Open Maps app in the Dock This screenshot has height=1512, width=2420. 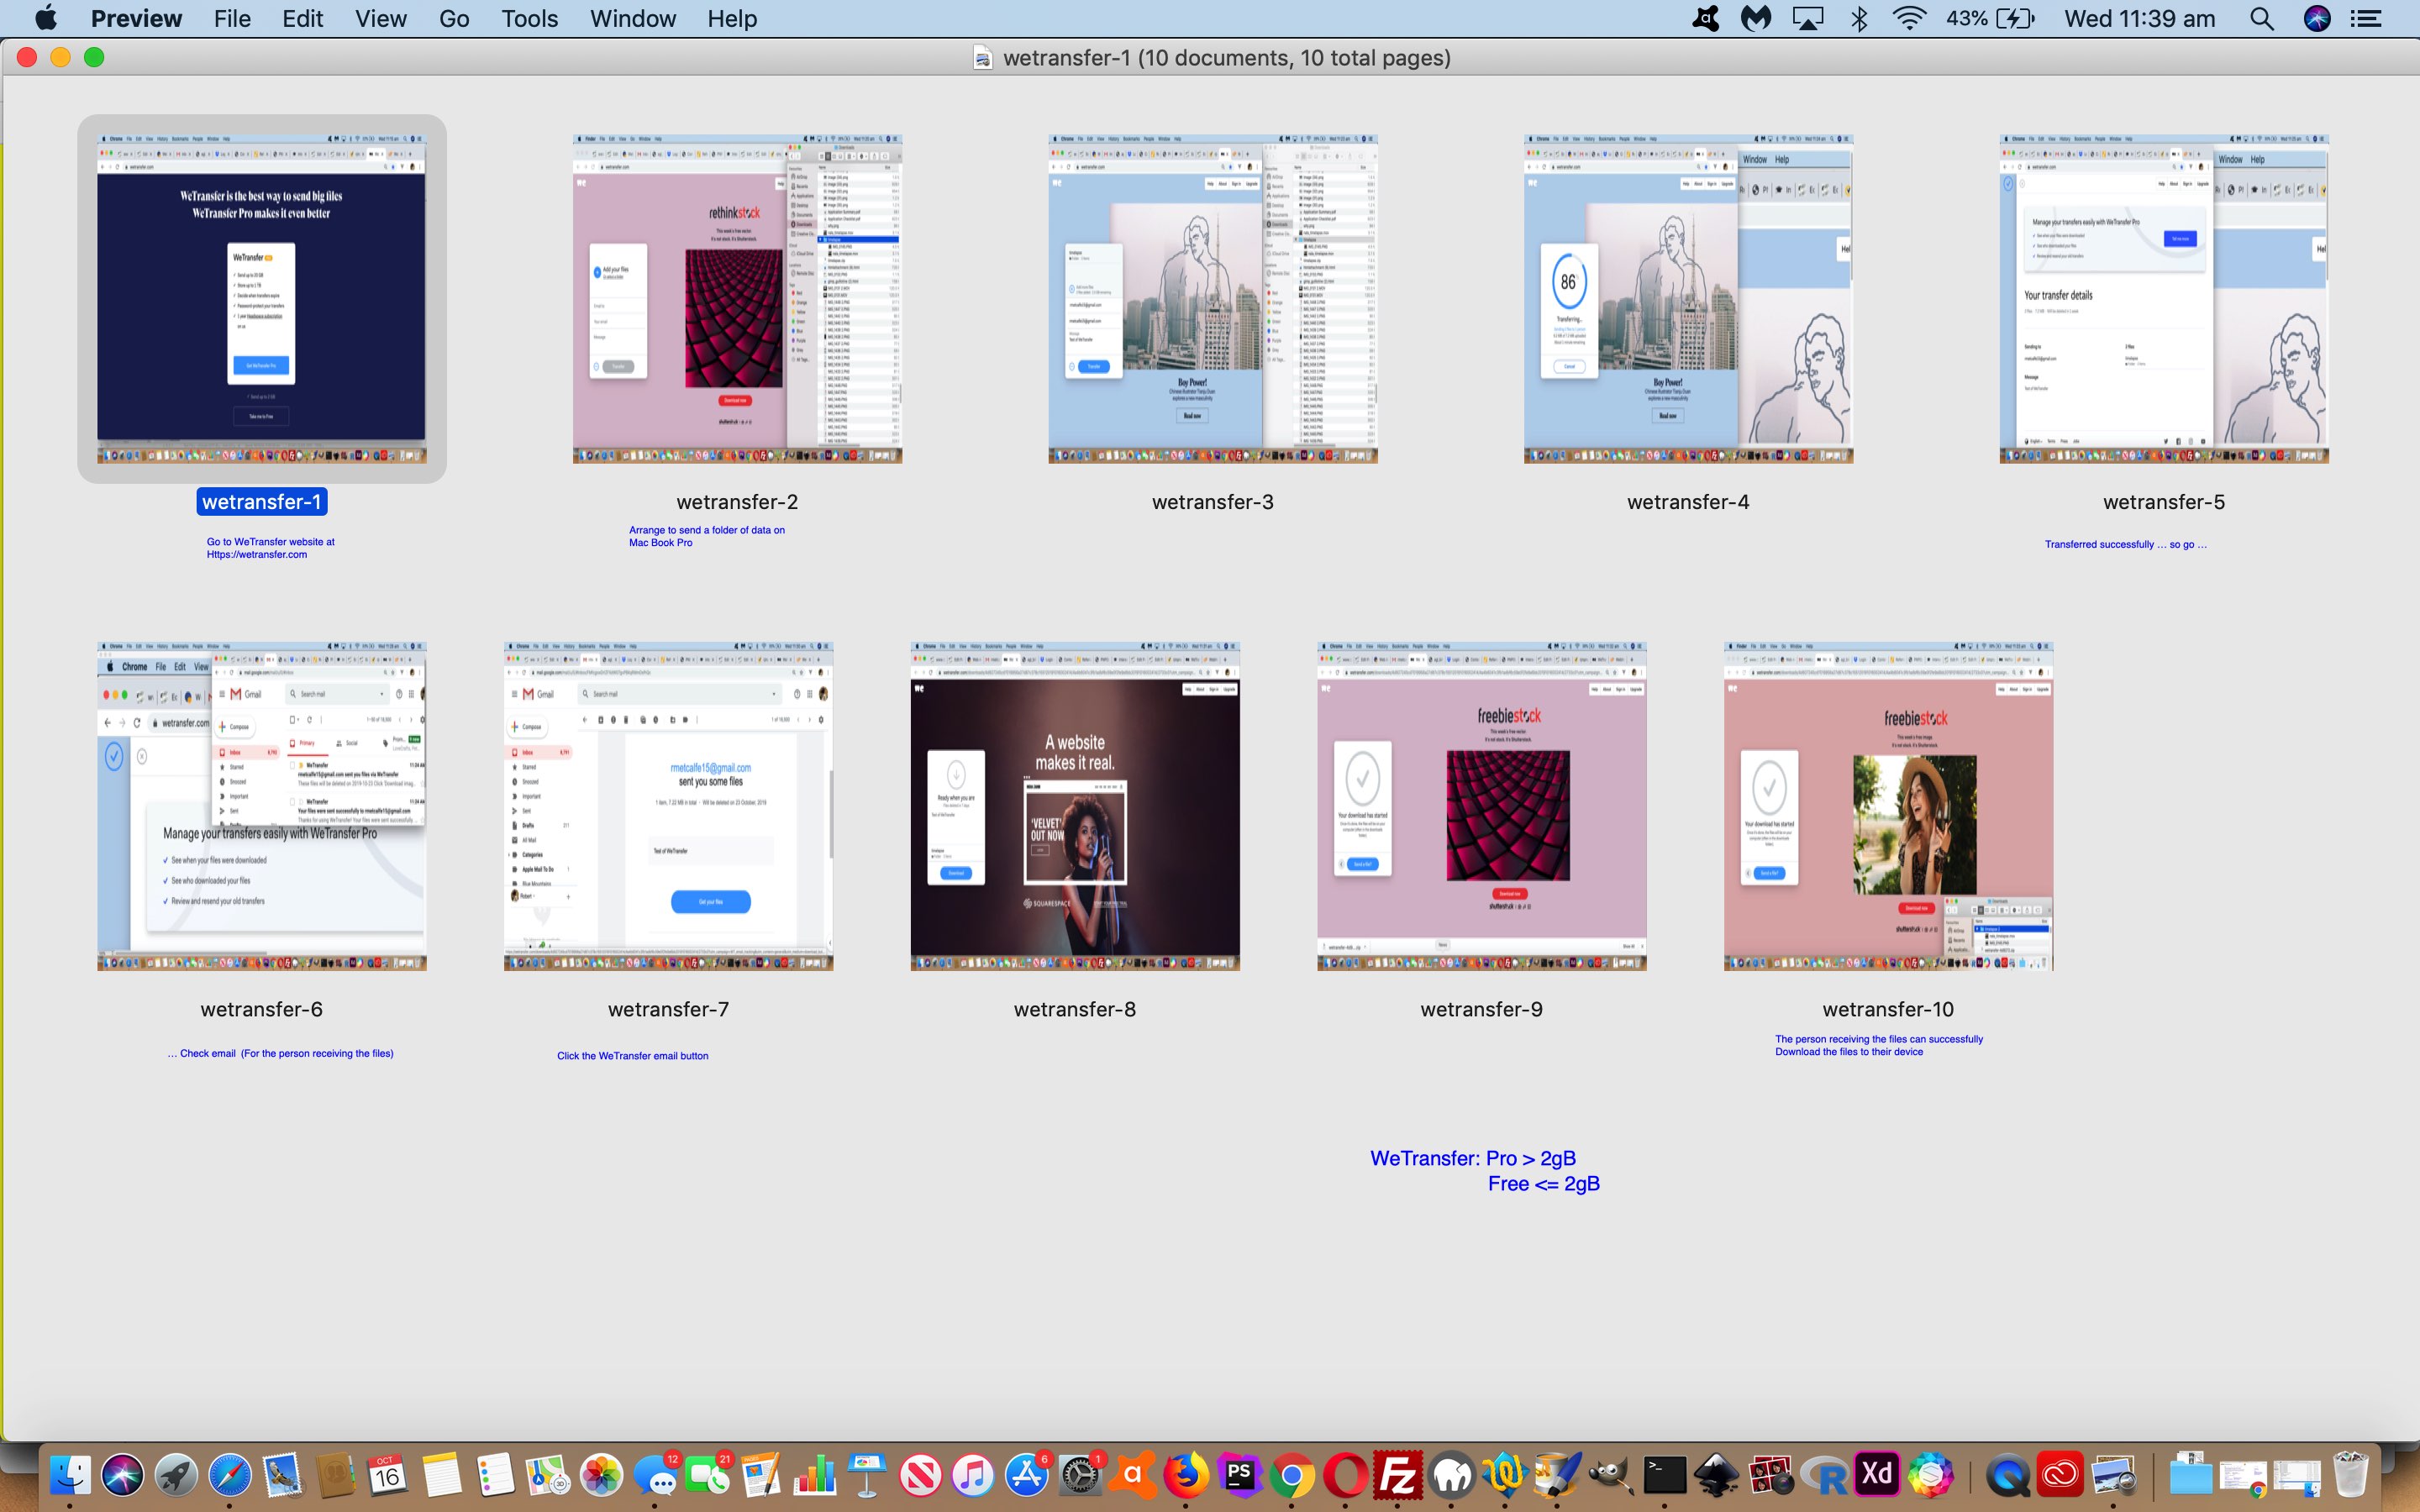pyautogui.click(x=548, y=1475)
